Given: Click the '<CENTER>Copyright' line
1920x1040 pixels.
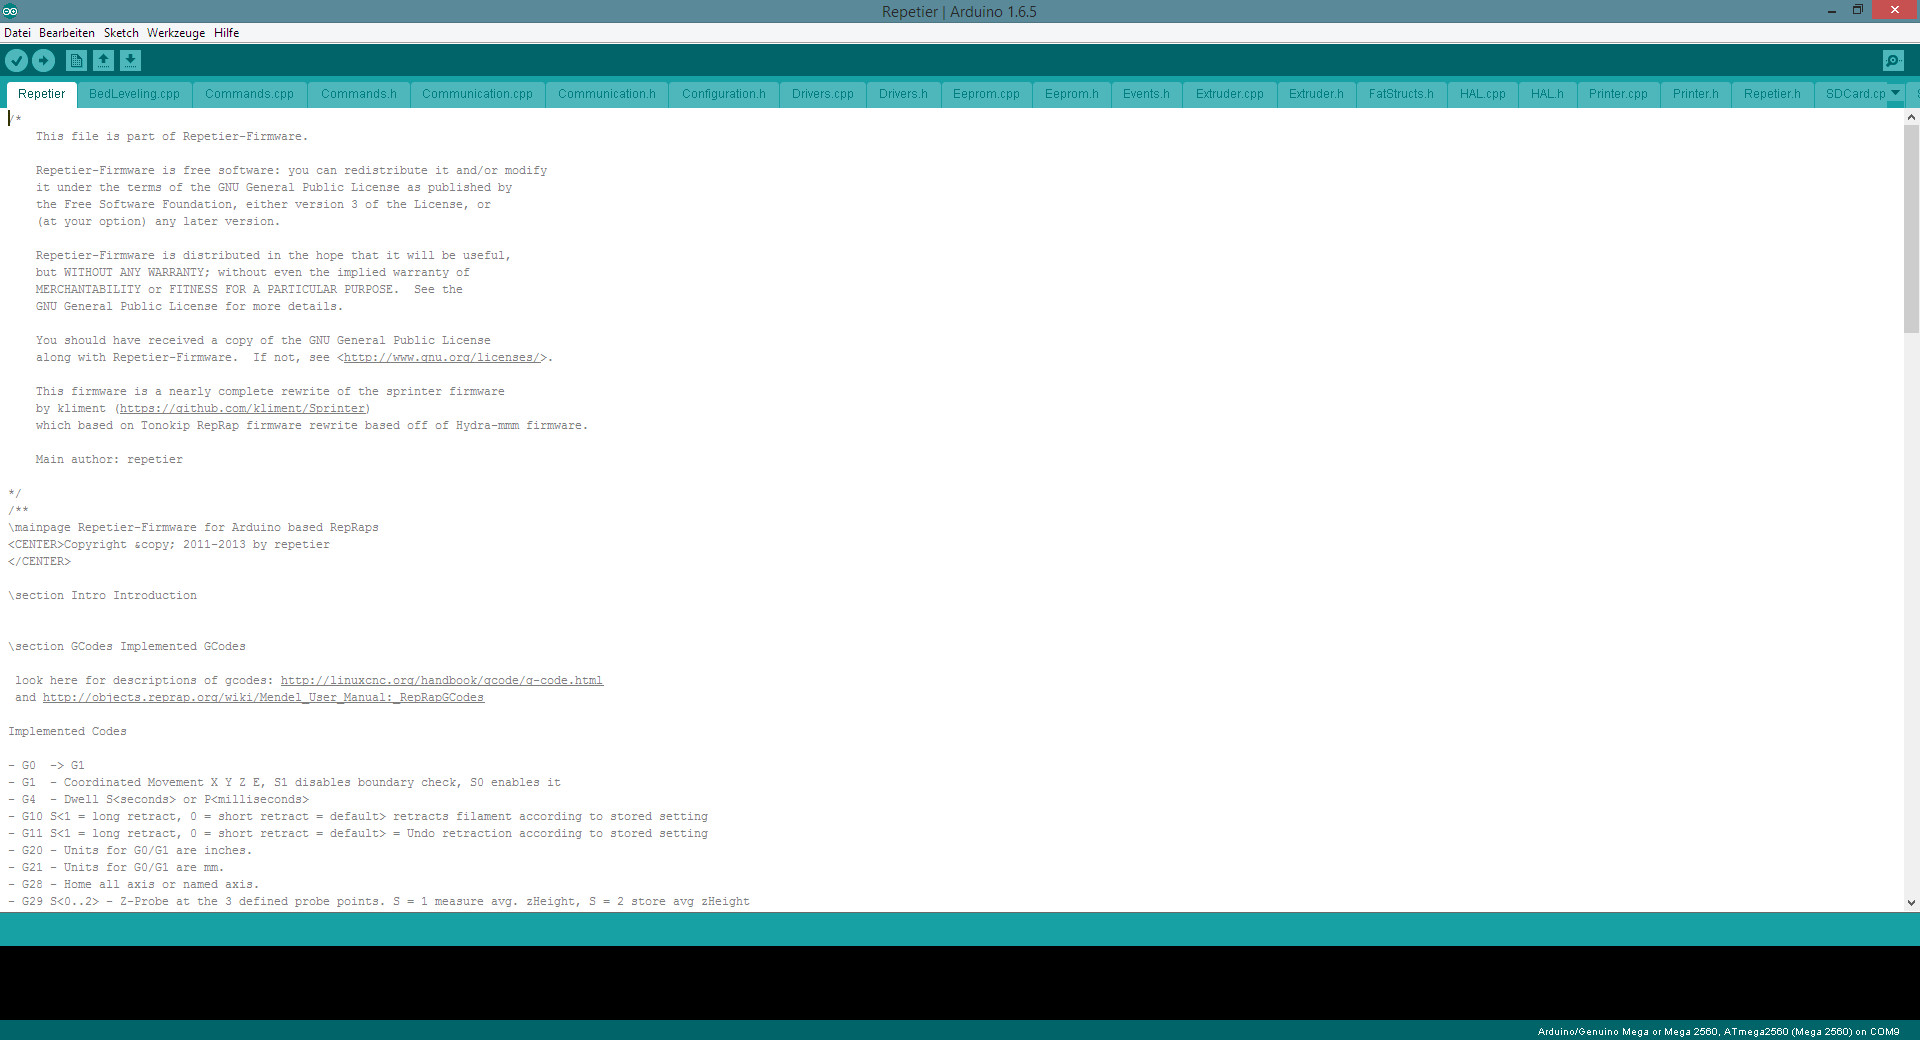Looking at the screenshot, I should pos(169,545).
